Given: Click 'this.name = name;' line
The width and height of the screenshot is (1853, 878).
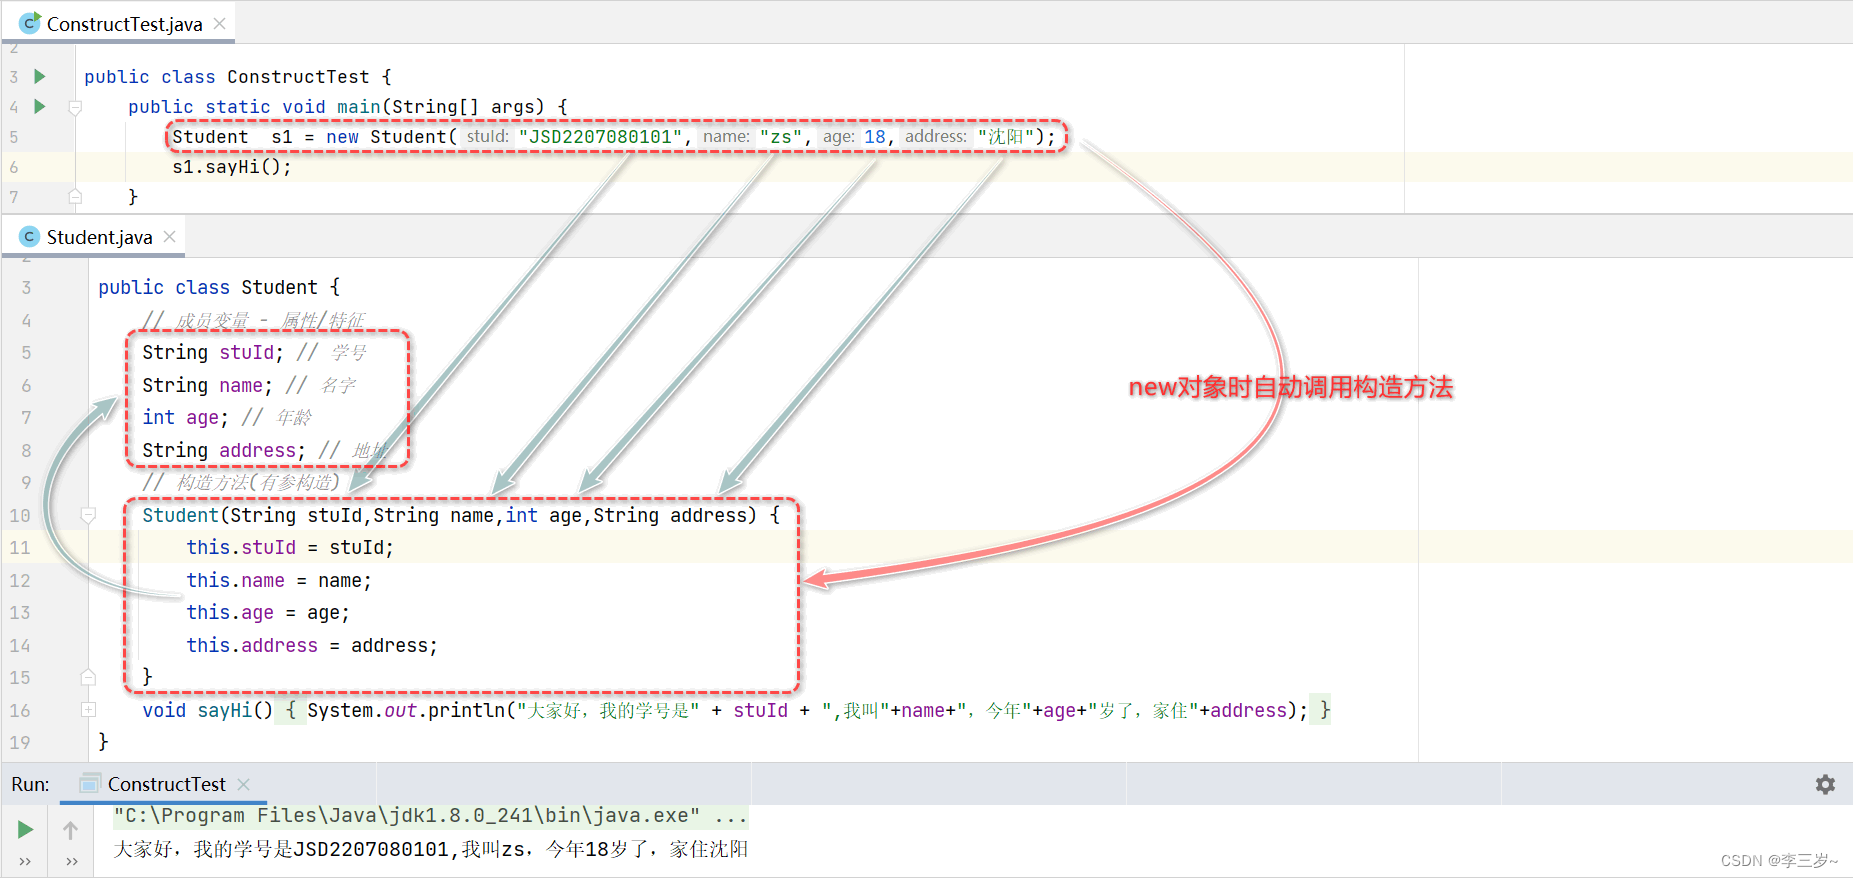Looking at the screenshot, I should [279, 581].
